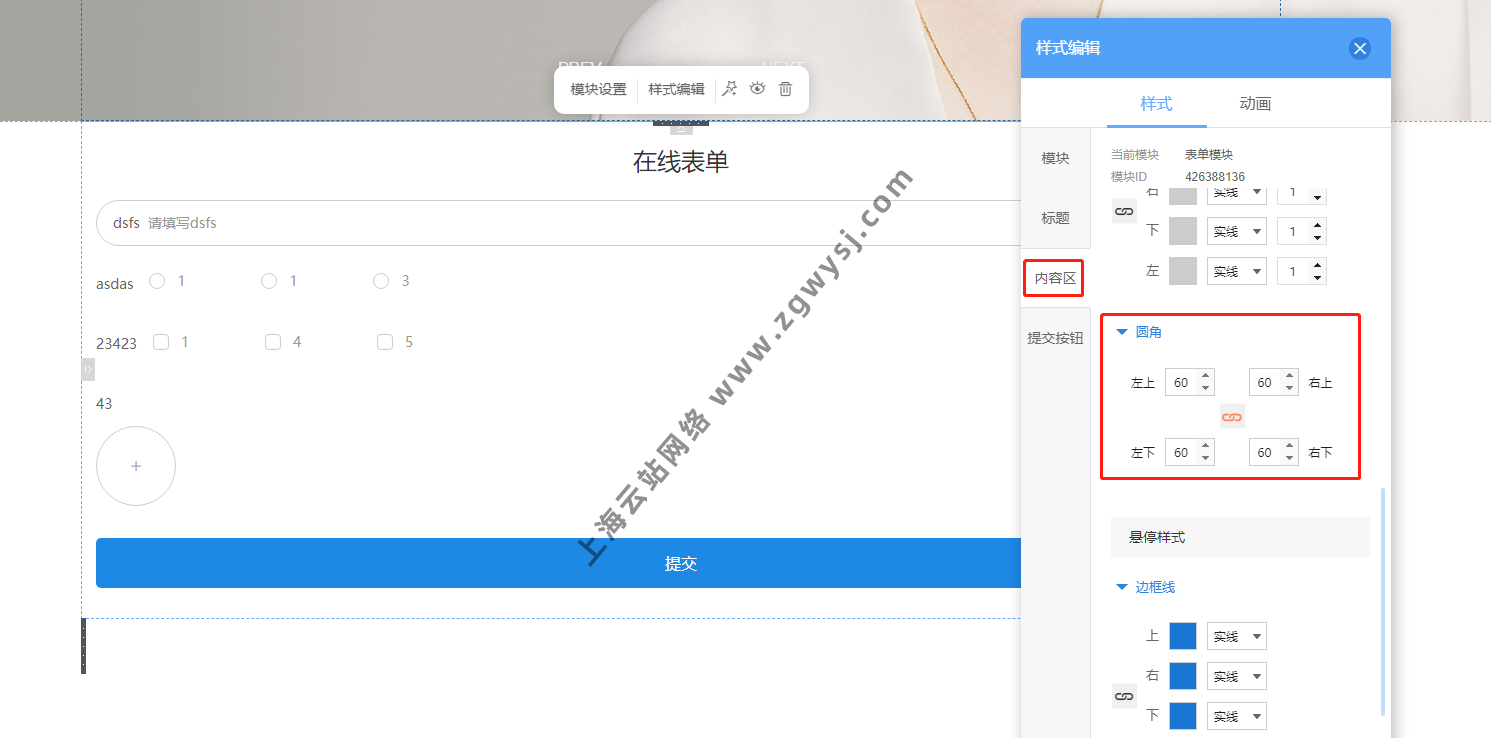Screen dimensions: 1491x738
Task: Toggle the eye visibility icon in module toolbar
Action: tap(758, 88)
